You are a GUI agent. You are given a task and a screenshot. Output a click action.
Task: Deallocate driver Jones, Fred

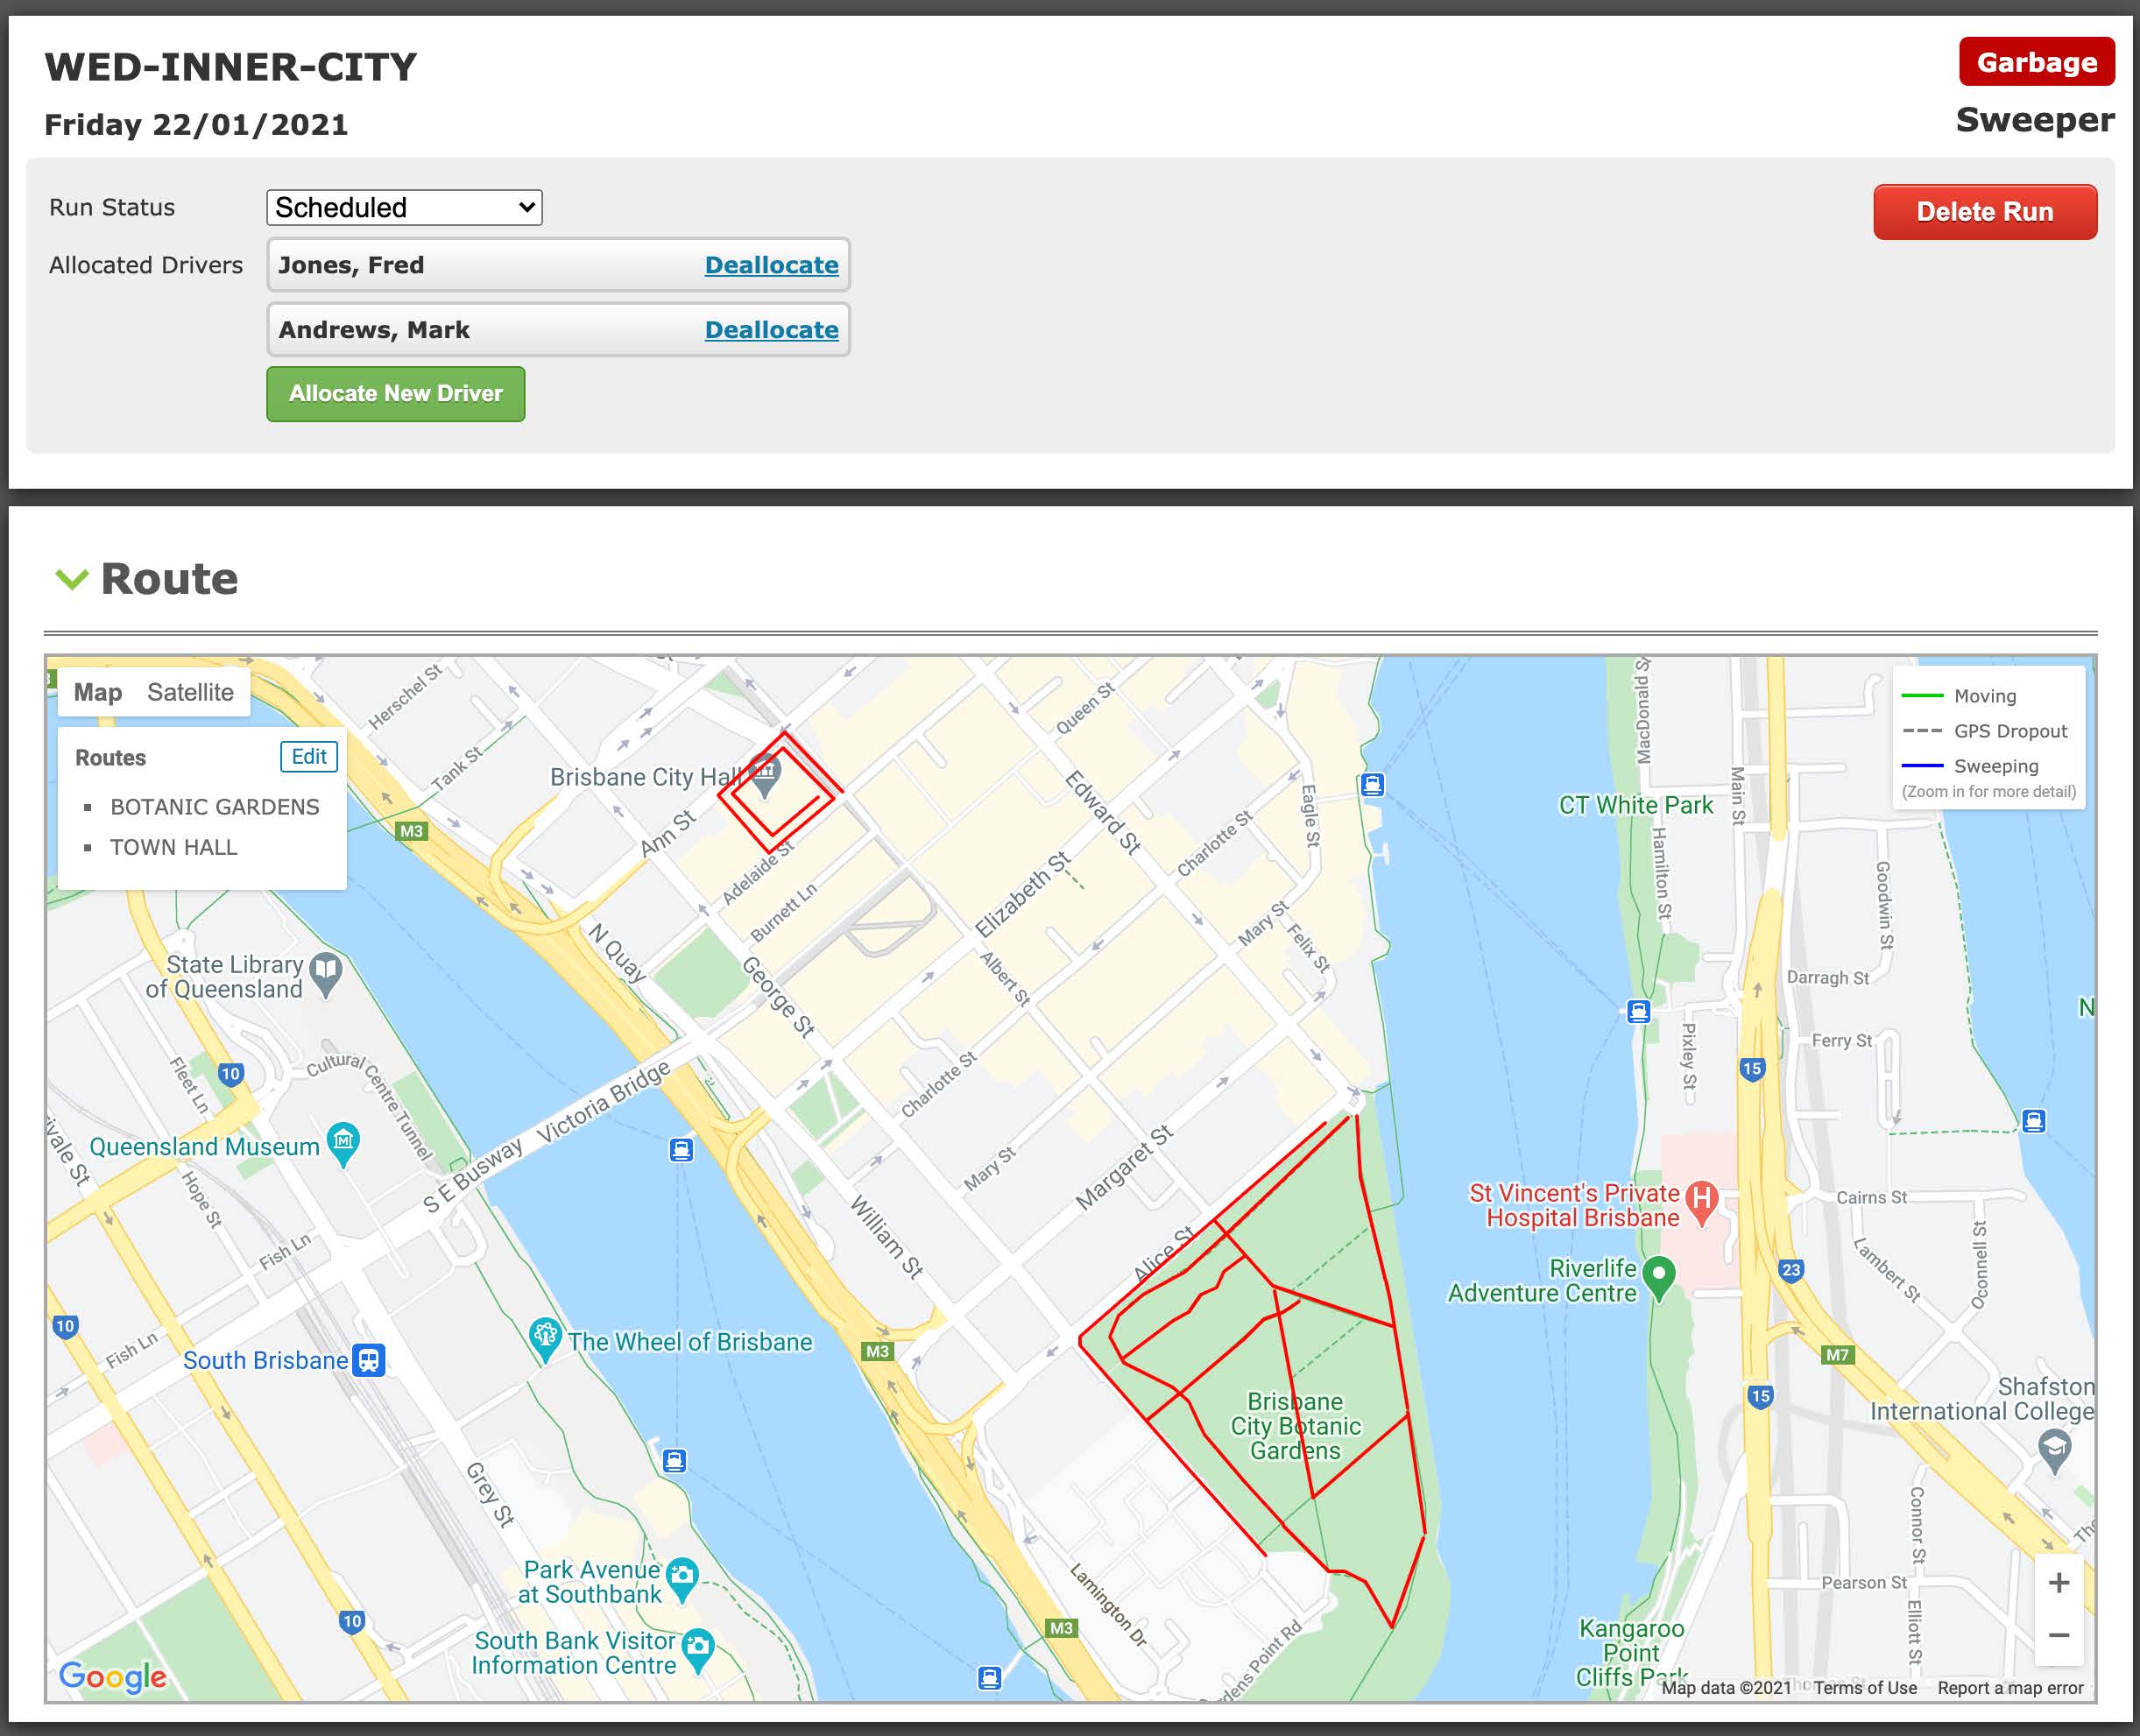771,265
